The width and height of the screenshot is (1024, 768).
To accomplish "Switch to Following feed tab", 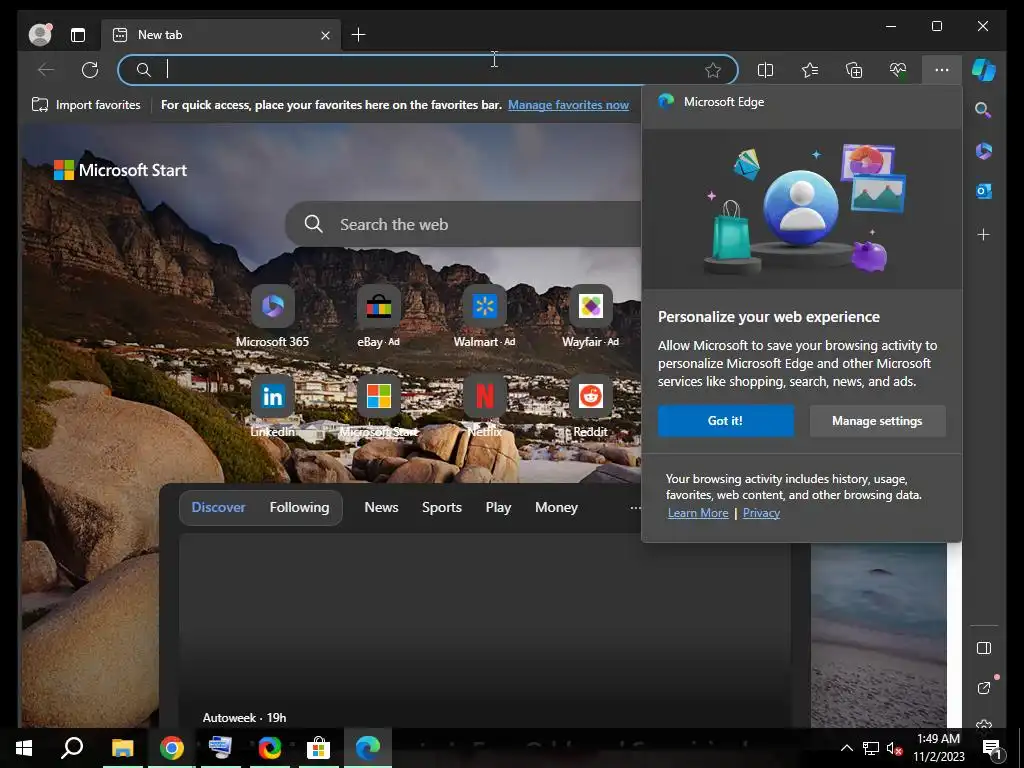I will [299, 507].
